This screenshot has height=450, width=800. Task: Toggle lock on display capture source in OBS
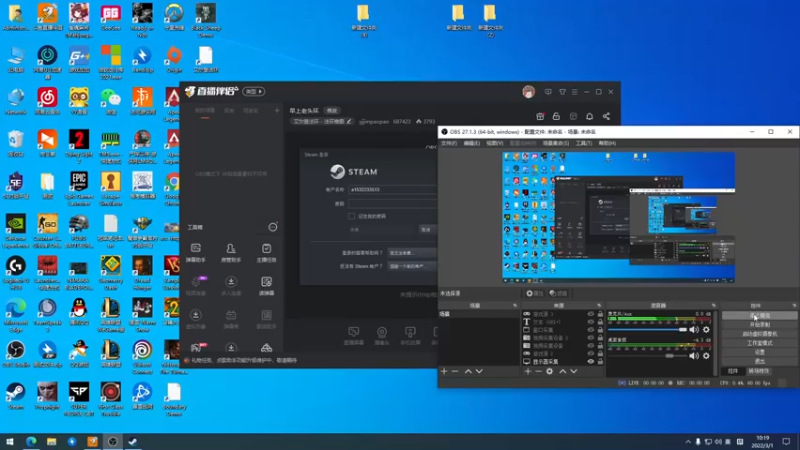click(601, 362)
